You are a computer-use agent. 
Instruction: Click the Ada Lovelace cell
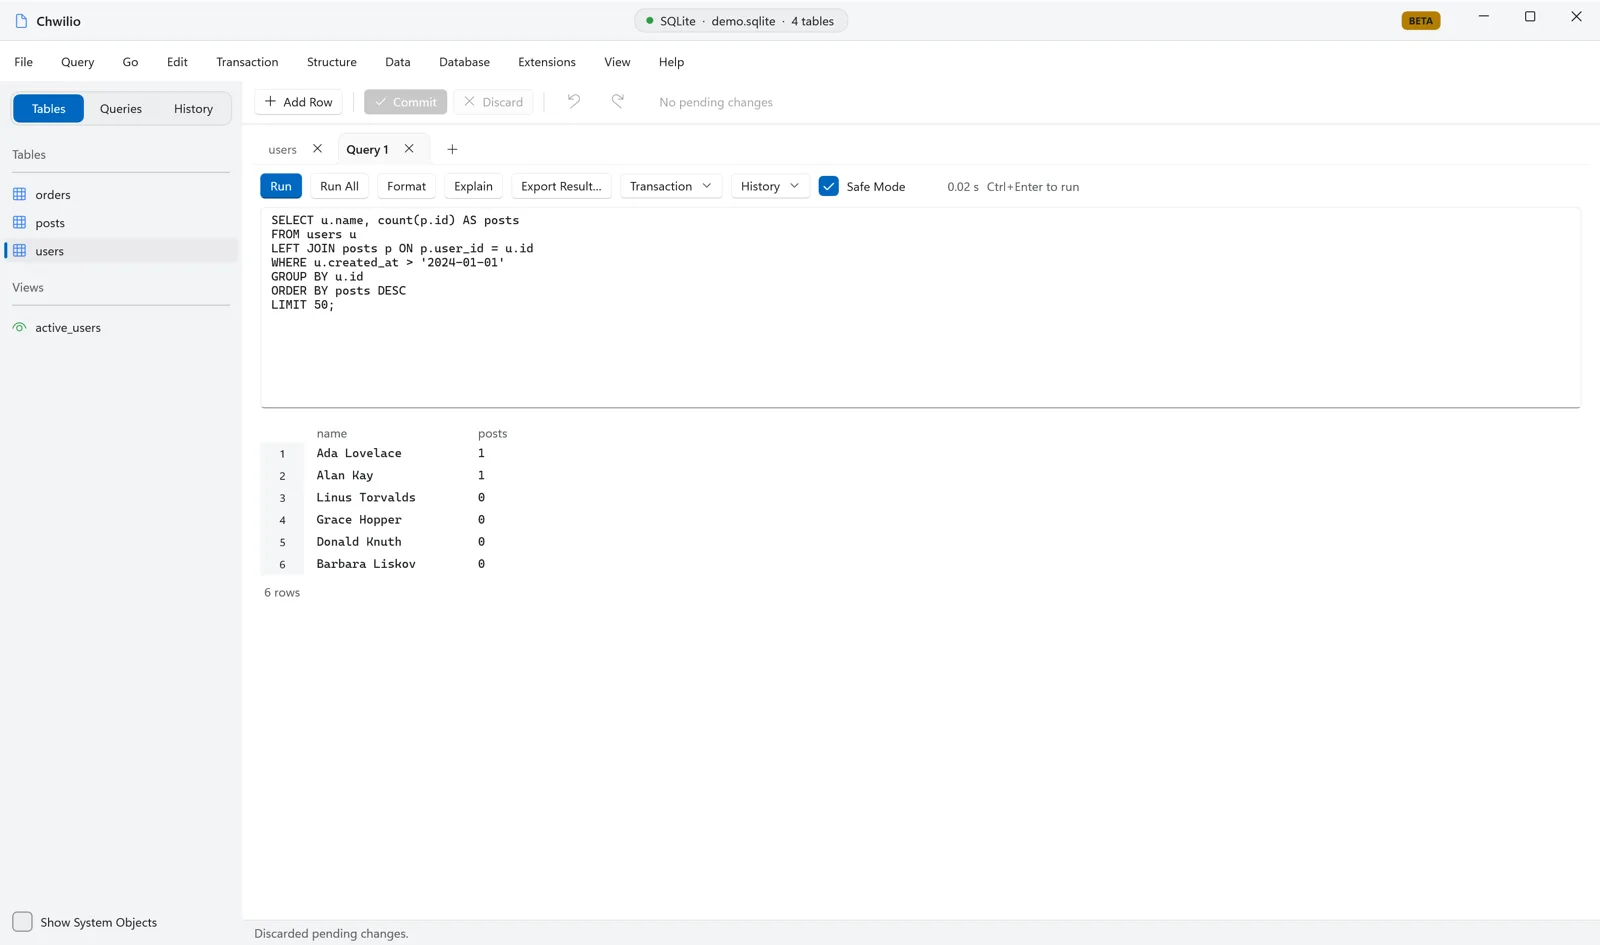click(359, 453)
